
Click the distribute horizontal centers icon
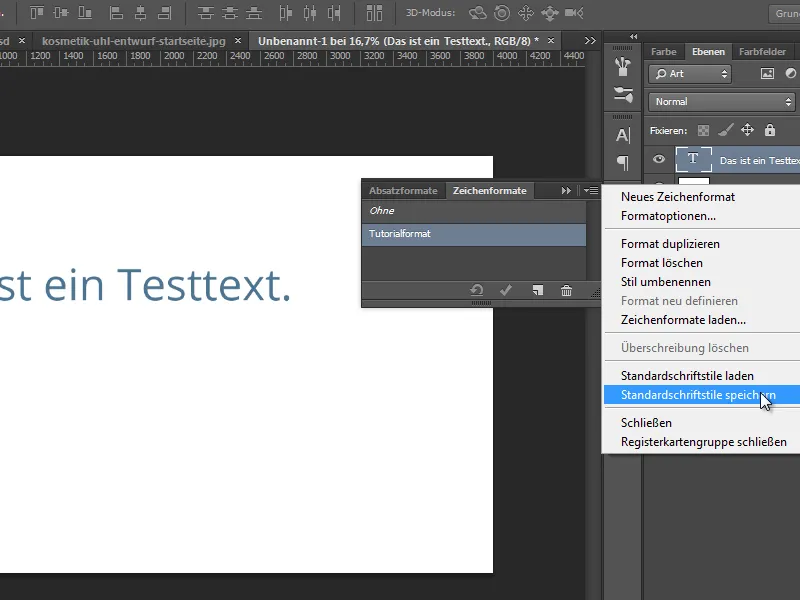(310, 13)
